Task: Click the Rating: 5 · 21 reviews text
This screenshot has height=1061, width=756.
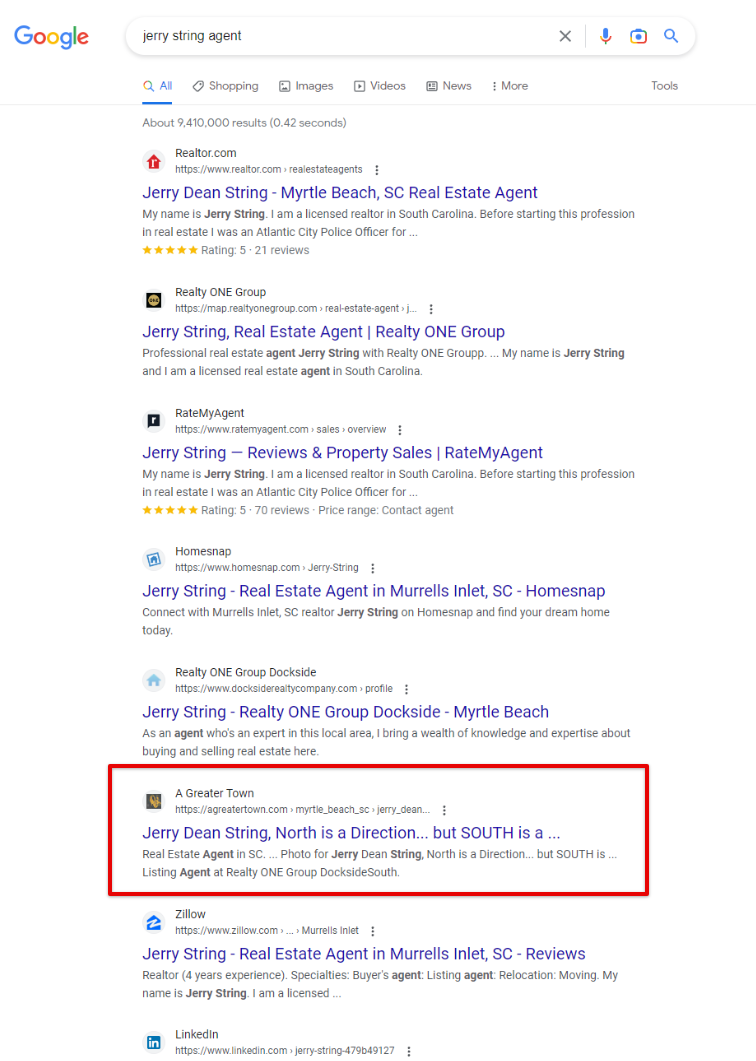Action: point(255,250)
